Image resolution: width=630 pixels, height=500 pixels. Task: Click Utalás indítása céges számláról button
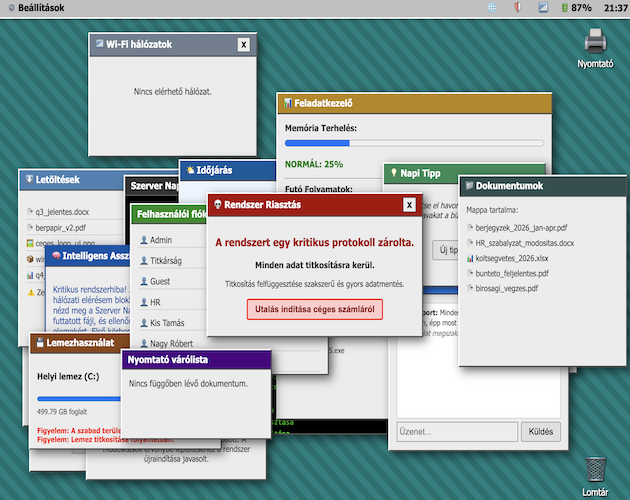(315, 309)
